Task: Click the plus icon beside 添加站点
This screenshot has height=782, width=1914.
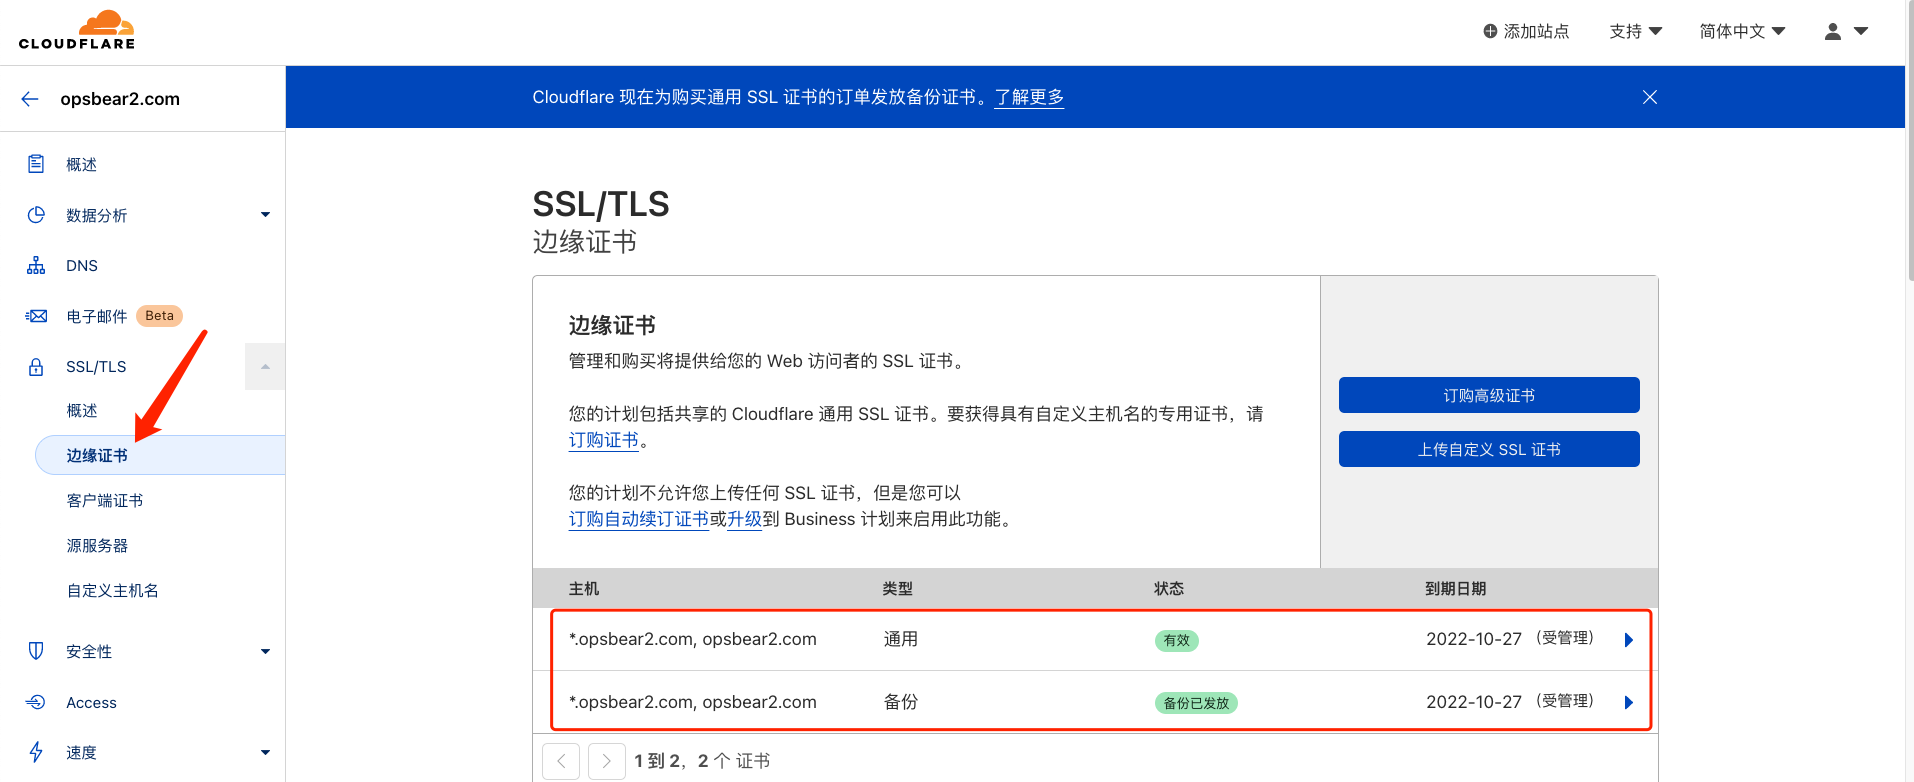Action: [1490, 31]
